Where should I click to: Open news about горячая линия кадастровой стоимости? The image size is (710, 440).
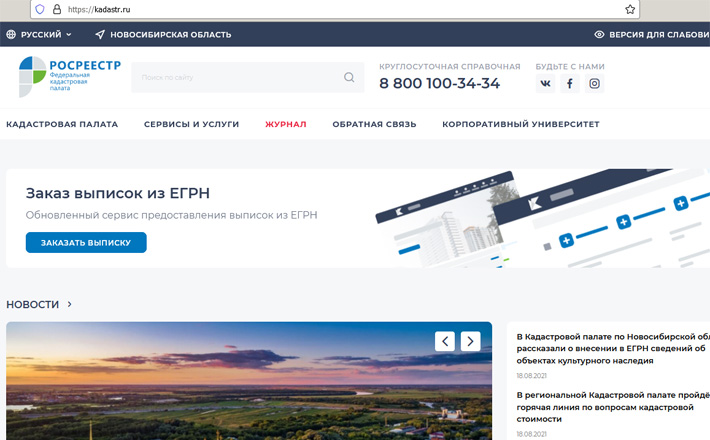(613, 407)
